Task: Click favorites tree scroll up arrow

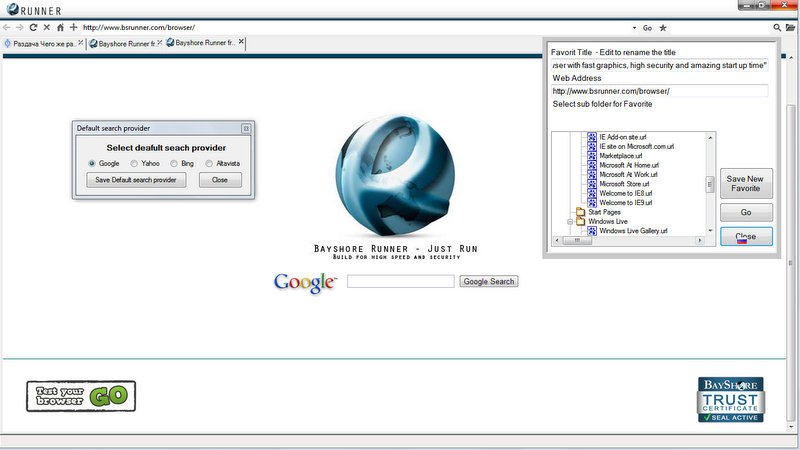Action: tap(710, 138)
